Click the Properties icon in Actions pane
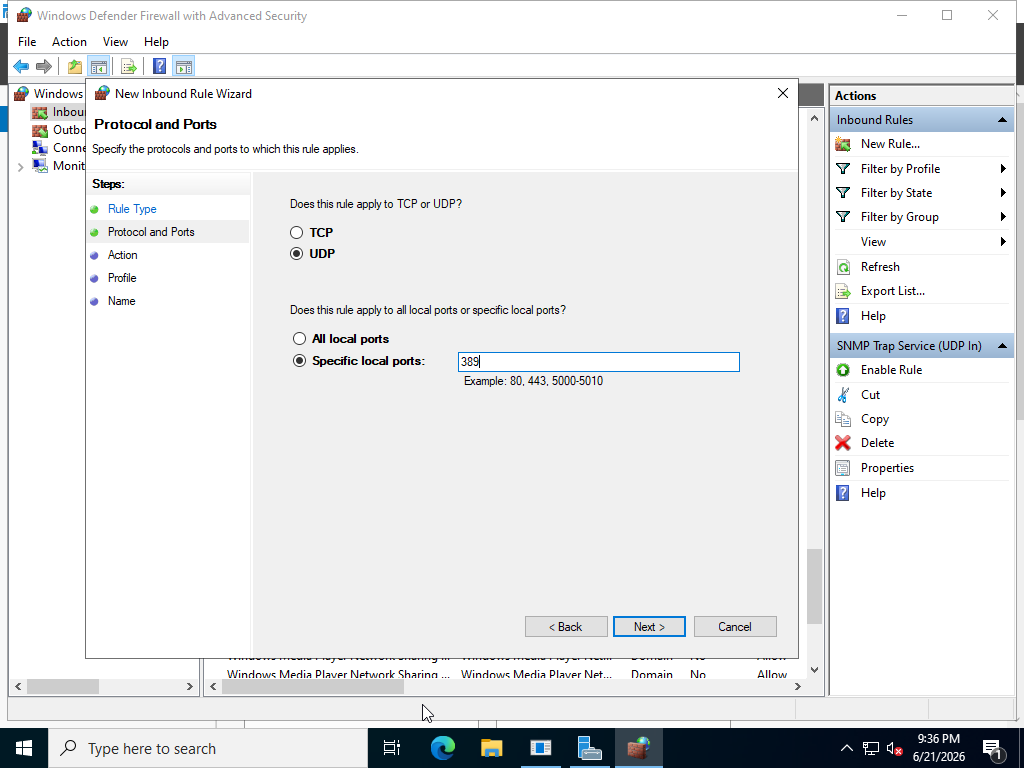1024x768 pixels. (x=843, y=468)
